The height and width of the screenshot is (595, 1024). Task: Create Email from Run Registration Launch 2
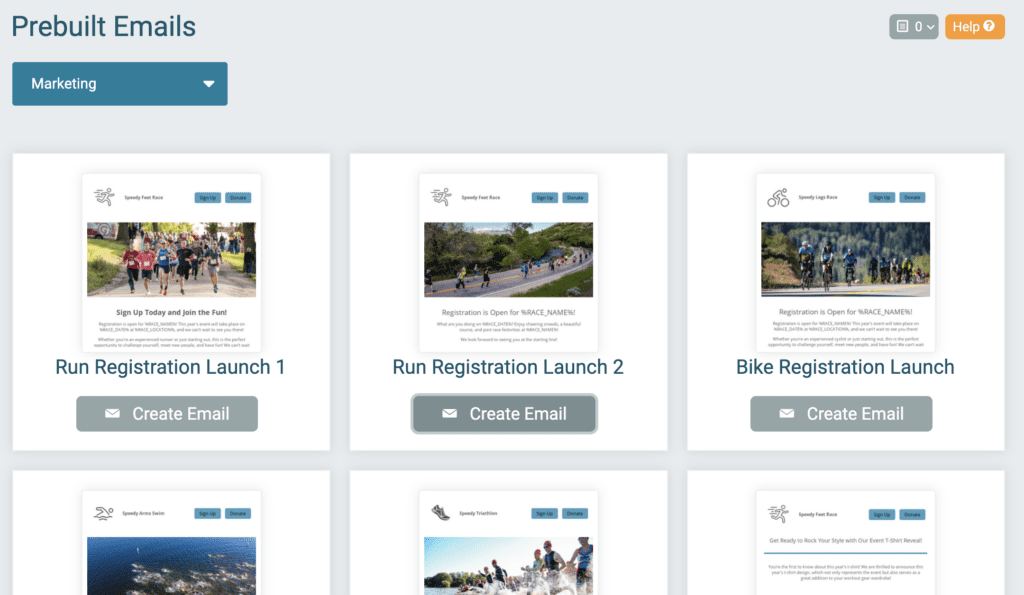[x=504, y=413]
